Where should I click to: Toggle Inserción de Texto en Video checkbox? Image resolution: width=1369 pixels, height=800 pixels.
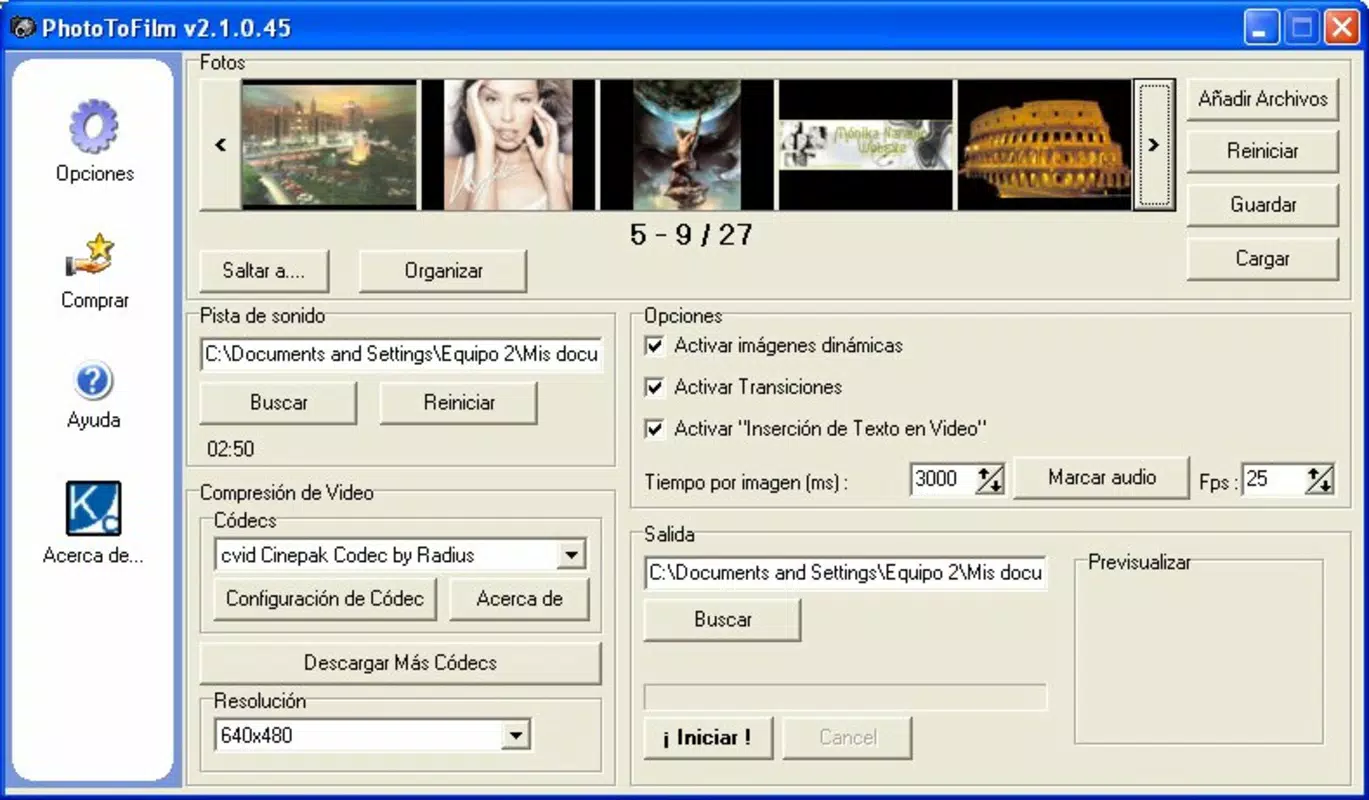(x=655, y=429)
